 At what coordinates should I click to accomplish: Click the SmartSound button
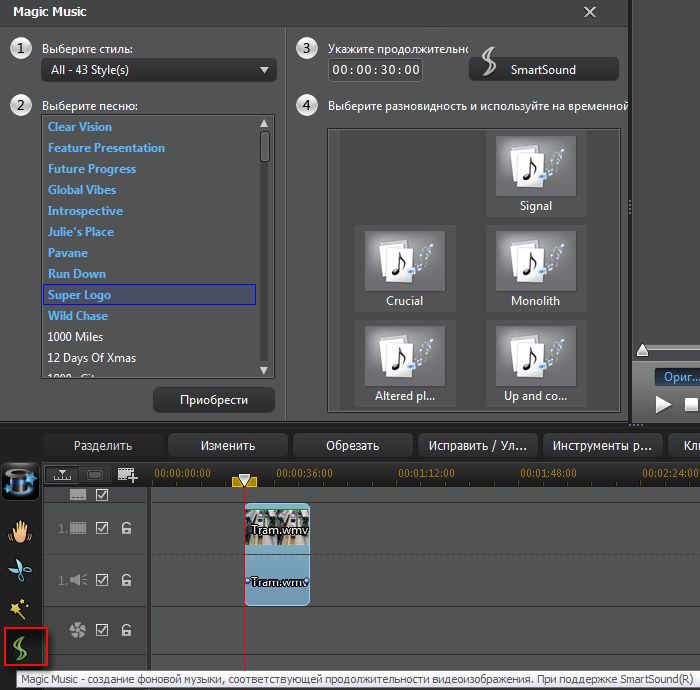pyautogui.click(x=543, y=69)
